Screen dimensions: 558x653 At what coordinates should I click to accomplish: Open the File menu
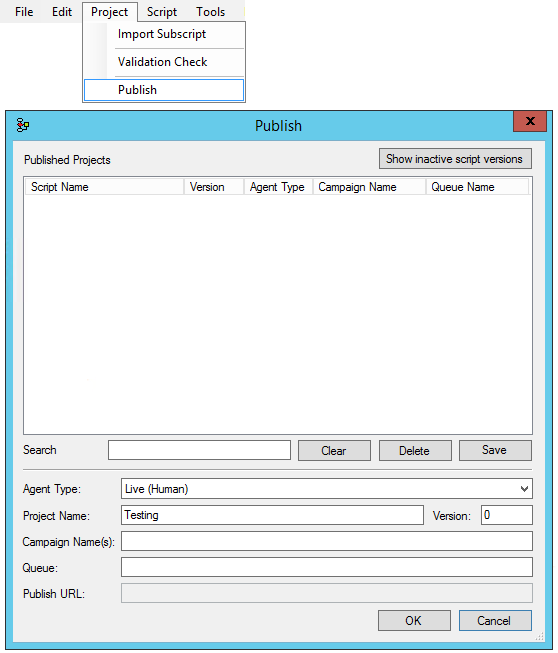click(24, 12)
